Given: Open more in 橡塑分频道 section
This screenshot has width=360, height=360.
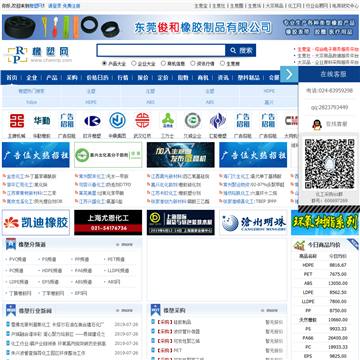Looking at the screenshot, I should coord(125,244).
